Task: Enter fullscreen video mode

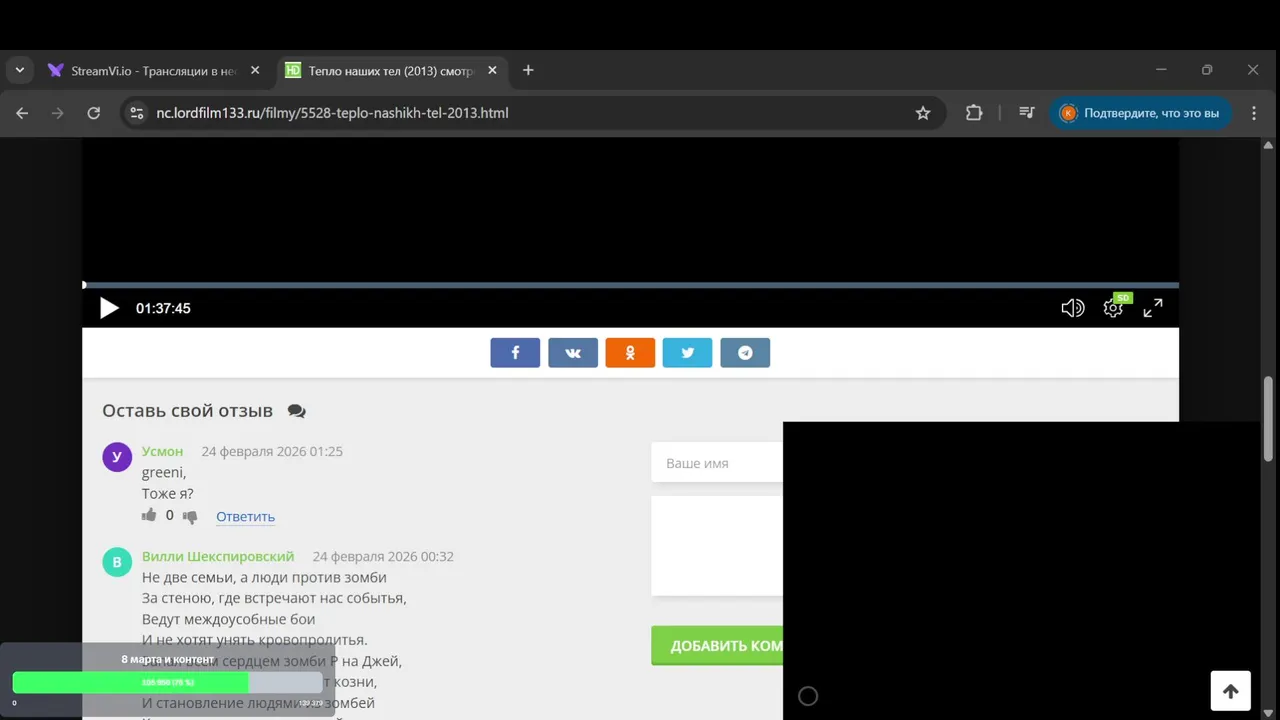Action: click(x=1153, y=308)
